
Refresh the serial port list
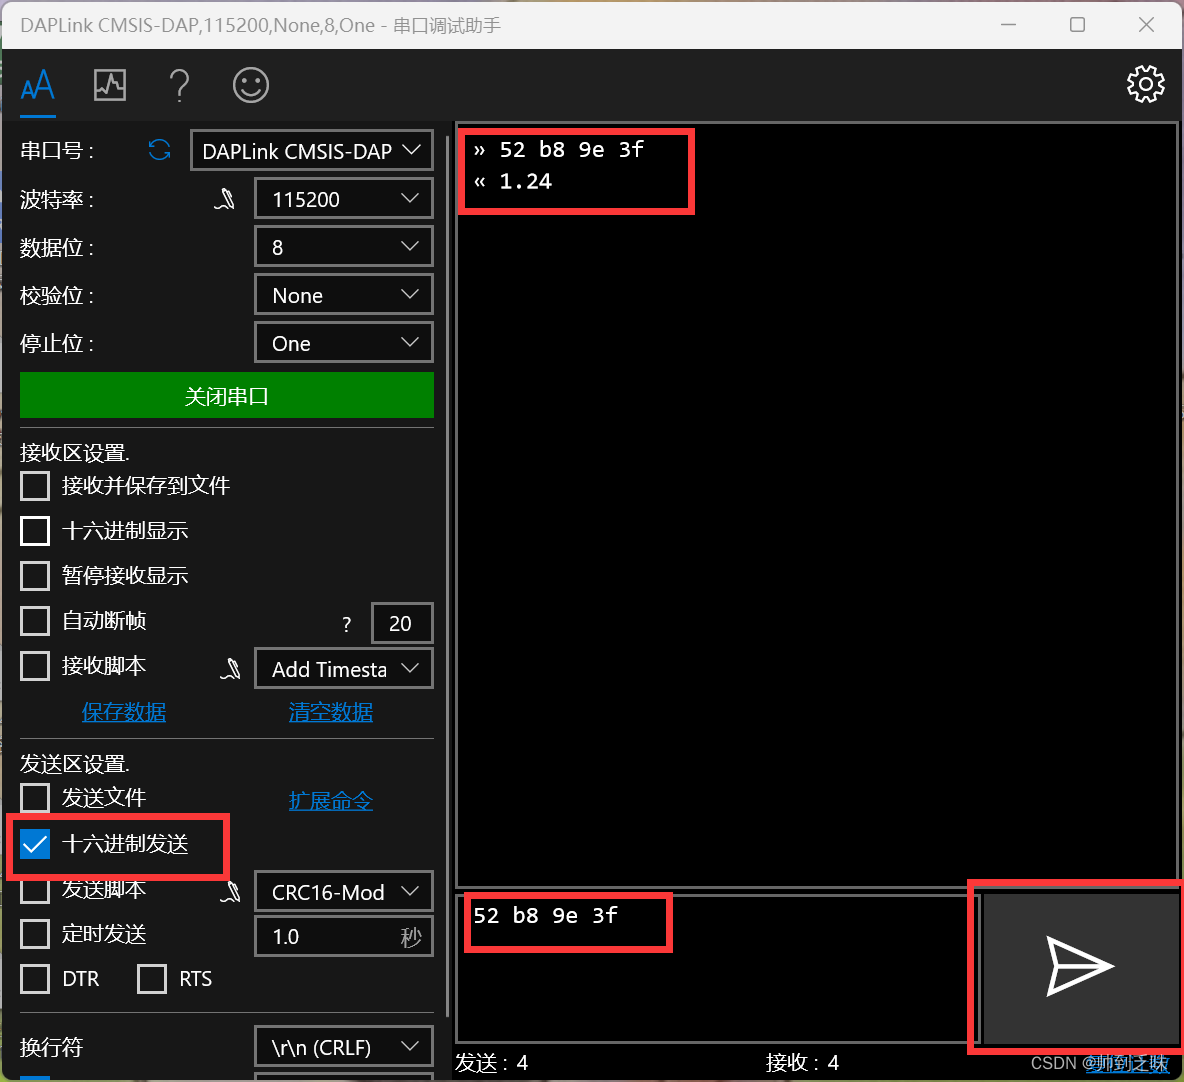tap(159, 150)
